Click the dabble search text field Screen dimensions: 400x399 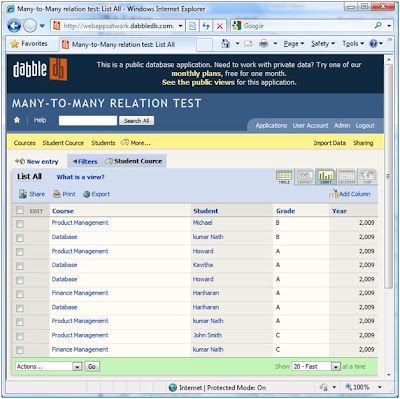[88, 120]
